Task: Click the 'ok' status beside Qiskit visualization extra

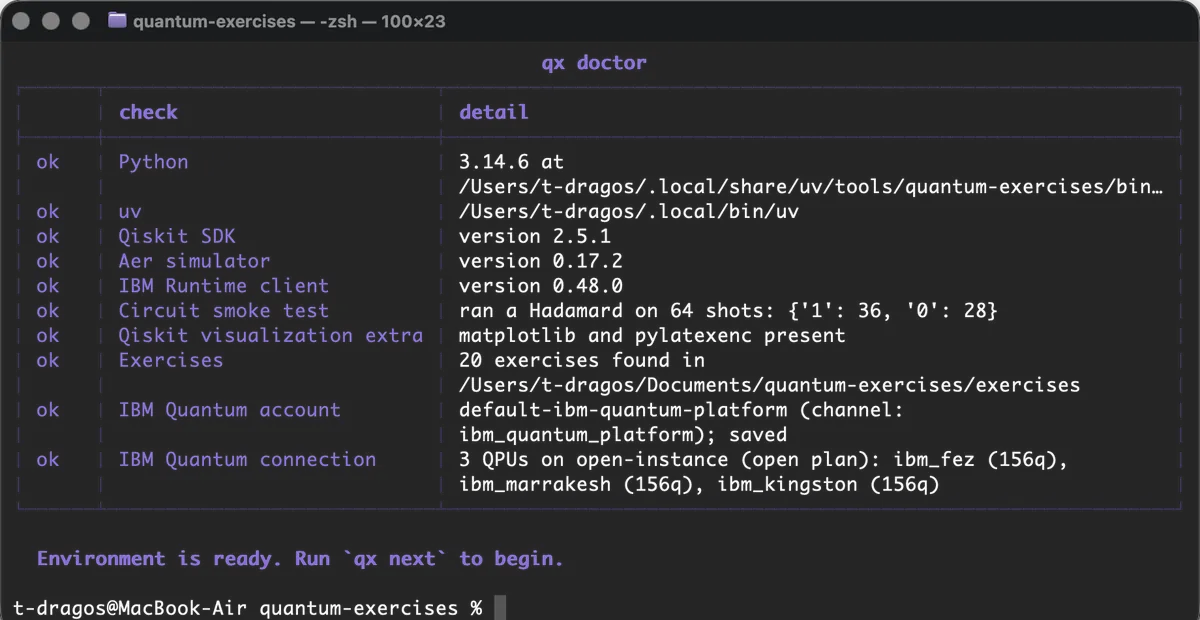Action: point(47,335)
